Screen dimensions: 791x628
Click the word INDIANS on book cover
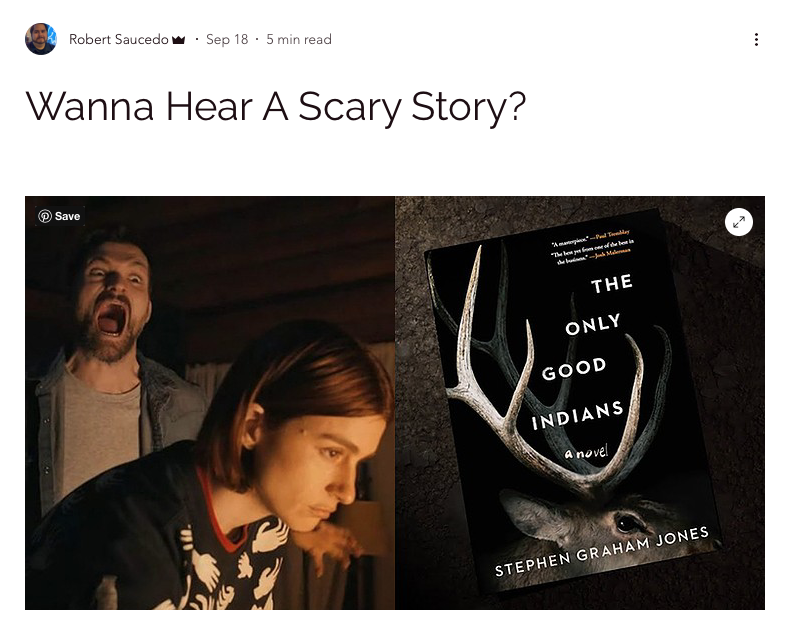(x=577, y=416)
